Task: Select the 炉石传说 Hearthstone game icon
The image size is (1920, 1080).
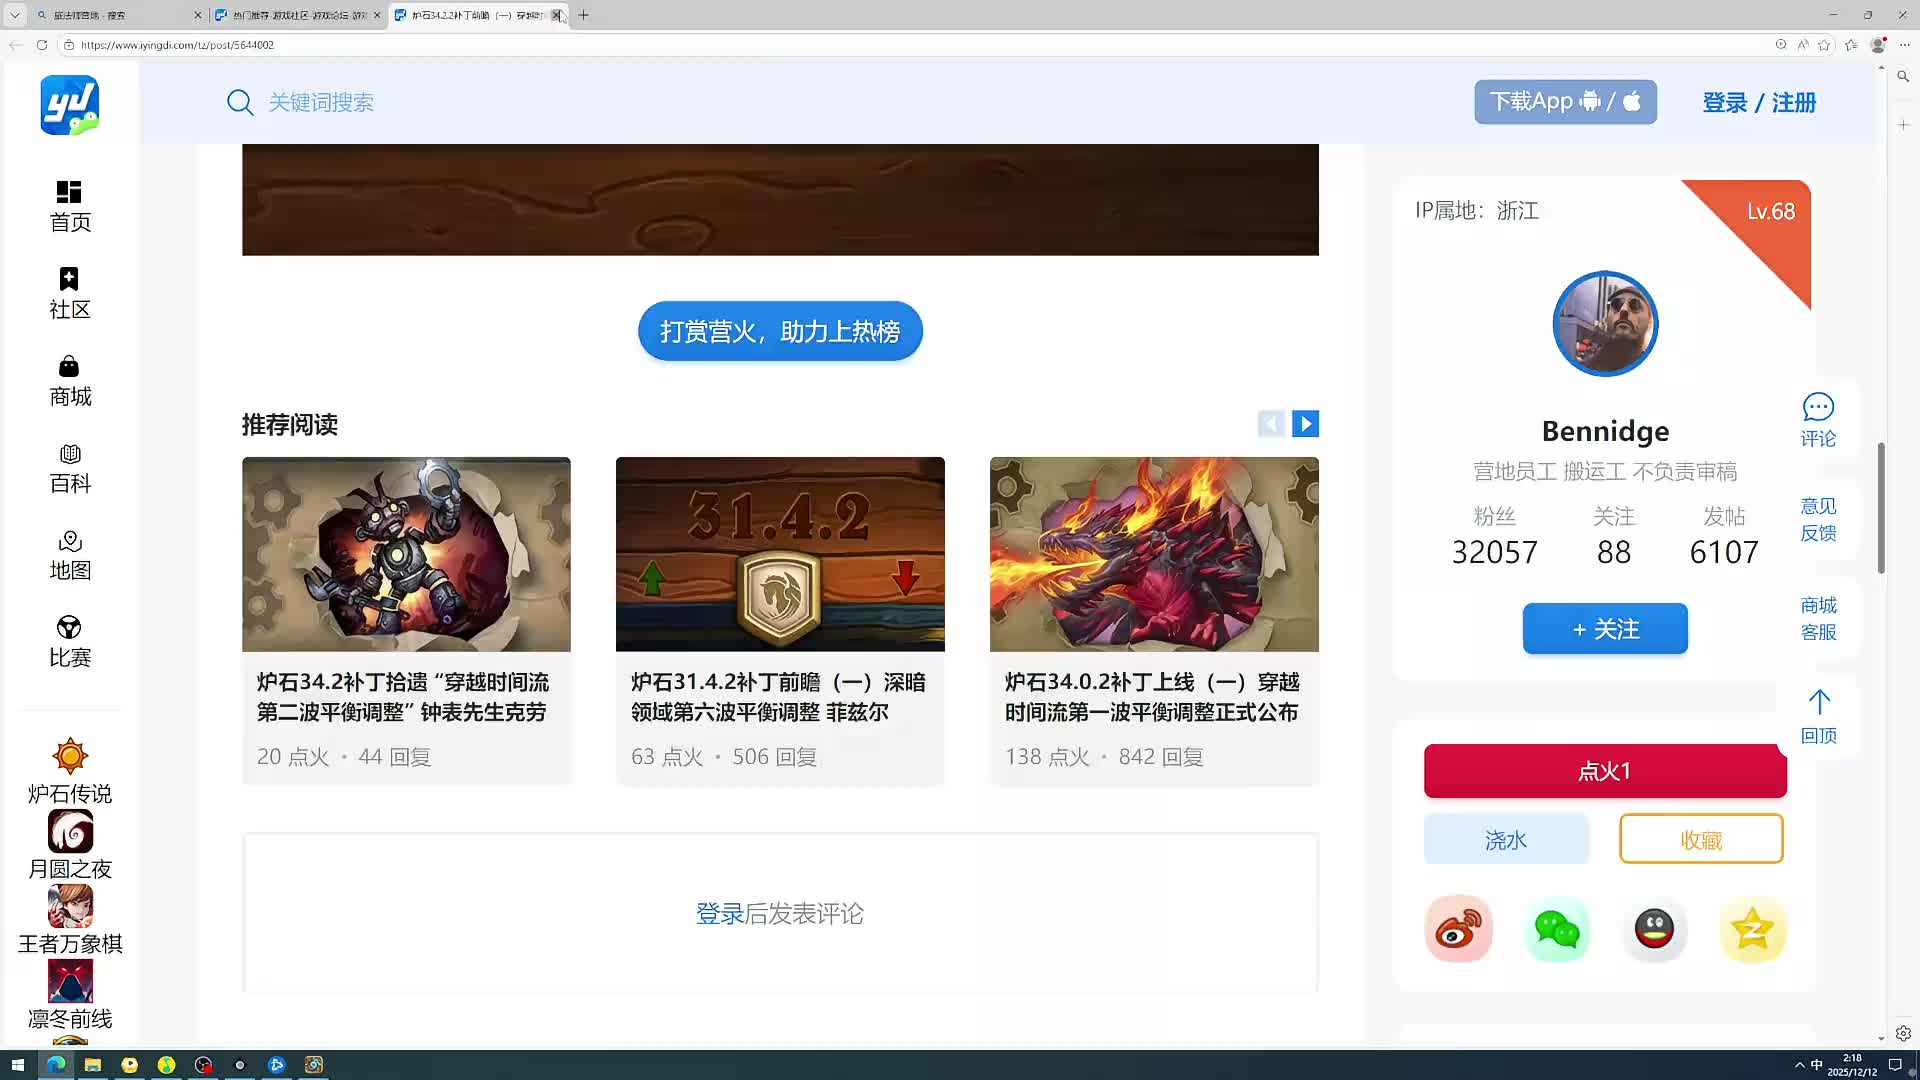Action: pyautogui.click(x=70, y=757)
